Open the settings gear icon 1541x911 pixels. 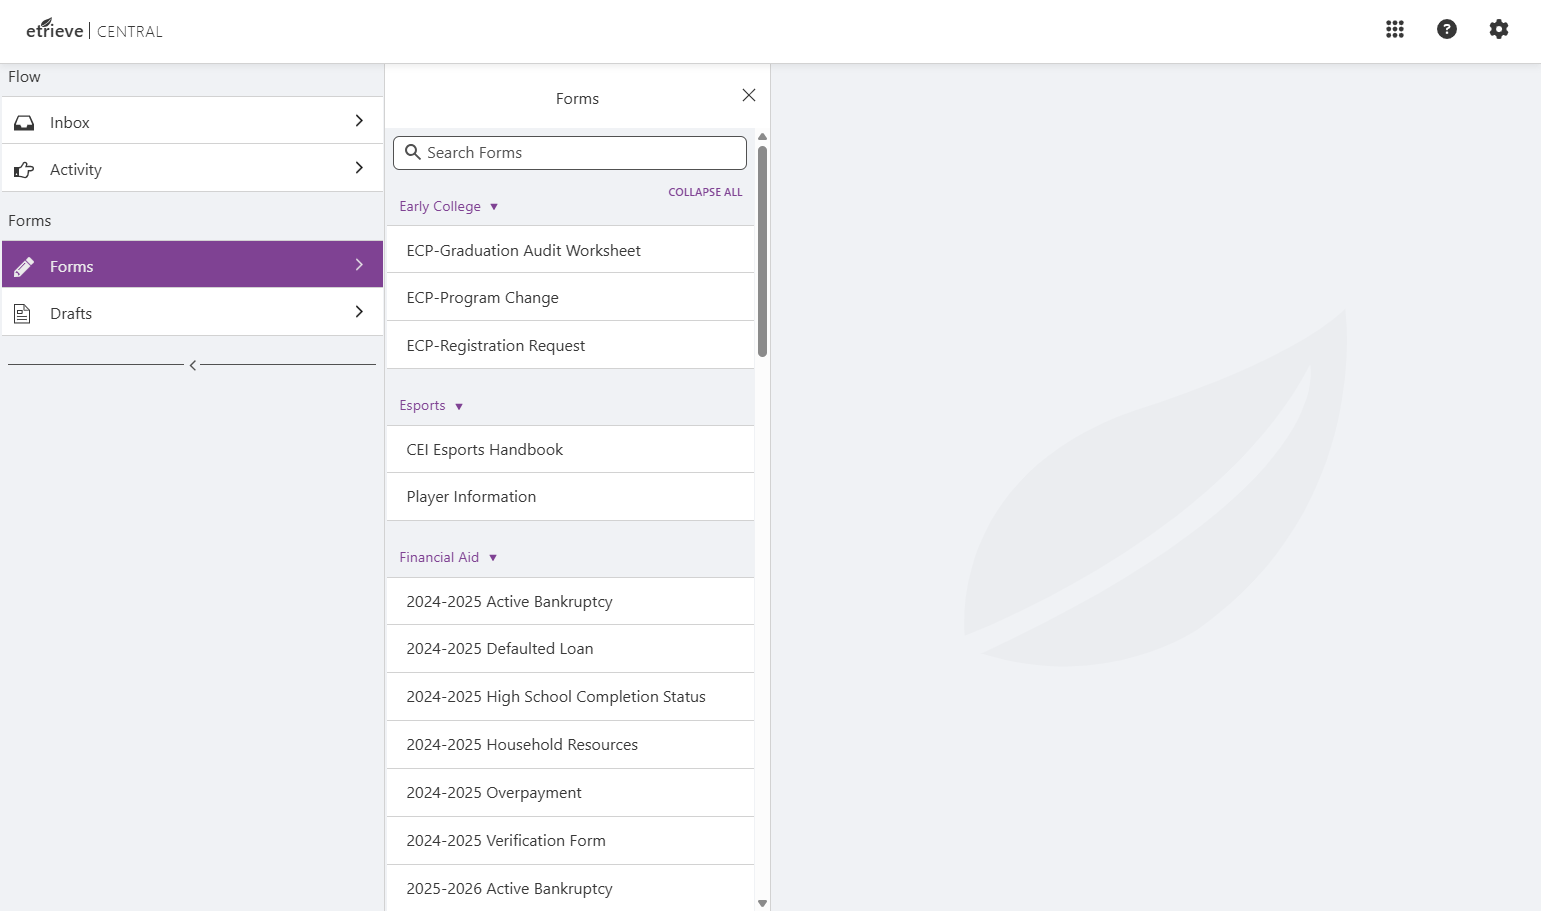(1499, 29)
